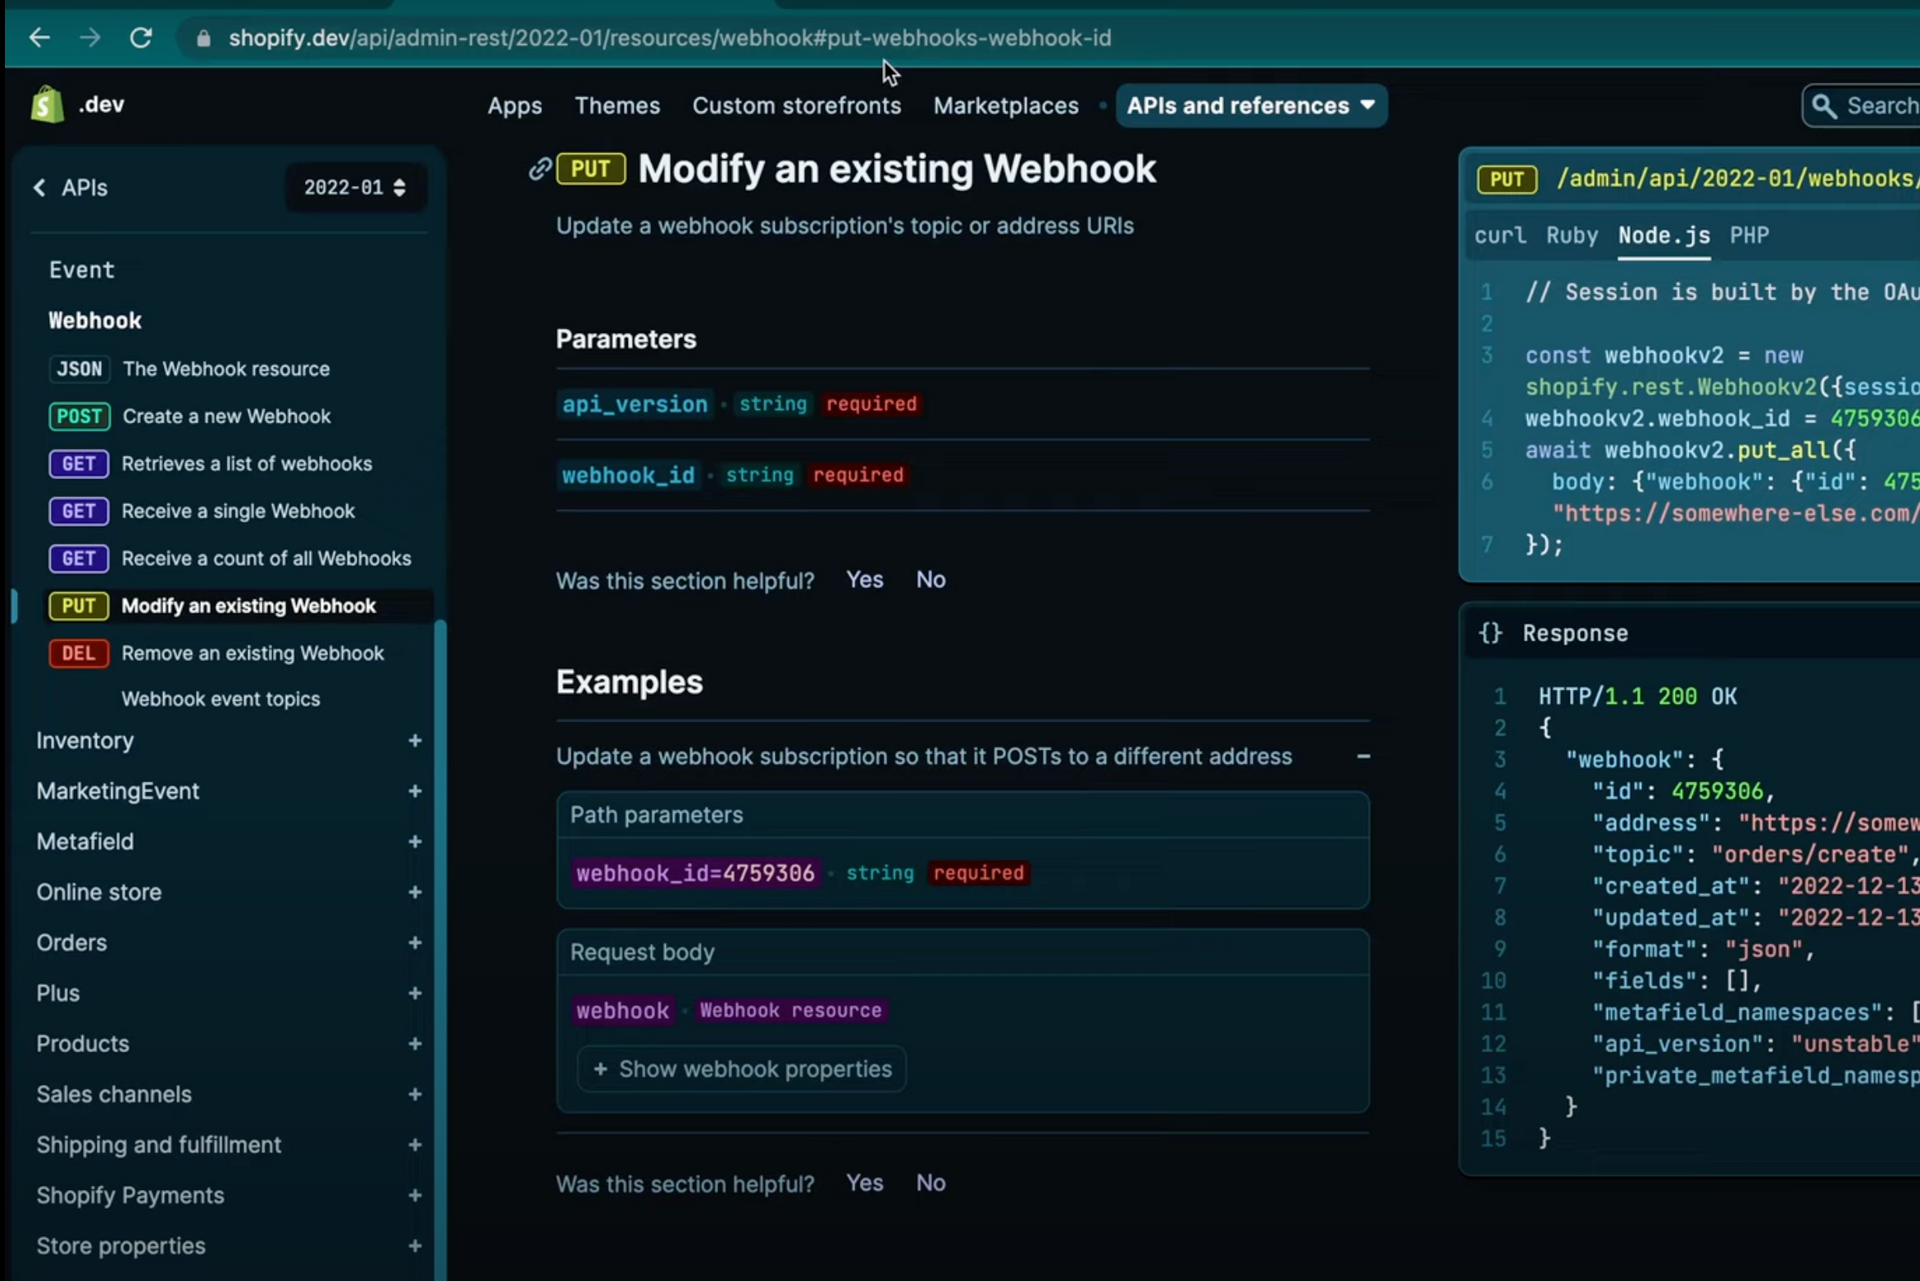The height and width of the screenshot is (1281, 1920).
Task: Switch code sample to the PHP tab
Action: 1749,236
